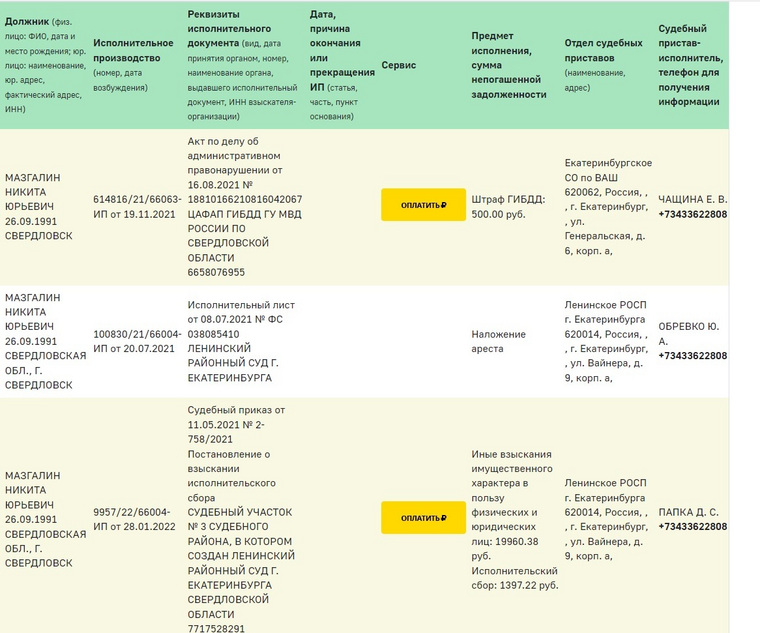The image size is (760, 633).
Task: Select bailiff ПАПКА Д. С. name
Action: 688,512
